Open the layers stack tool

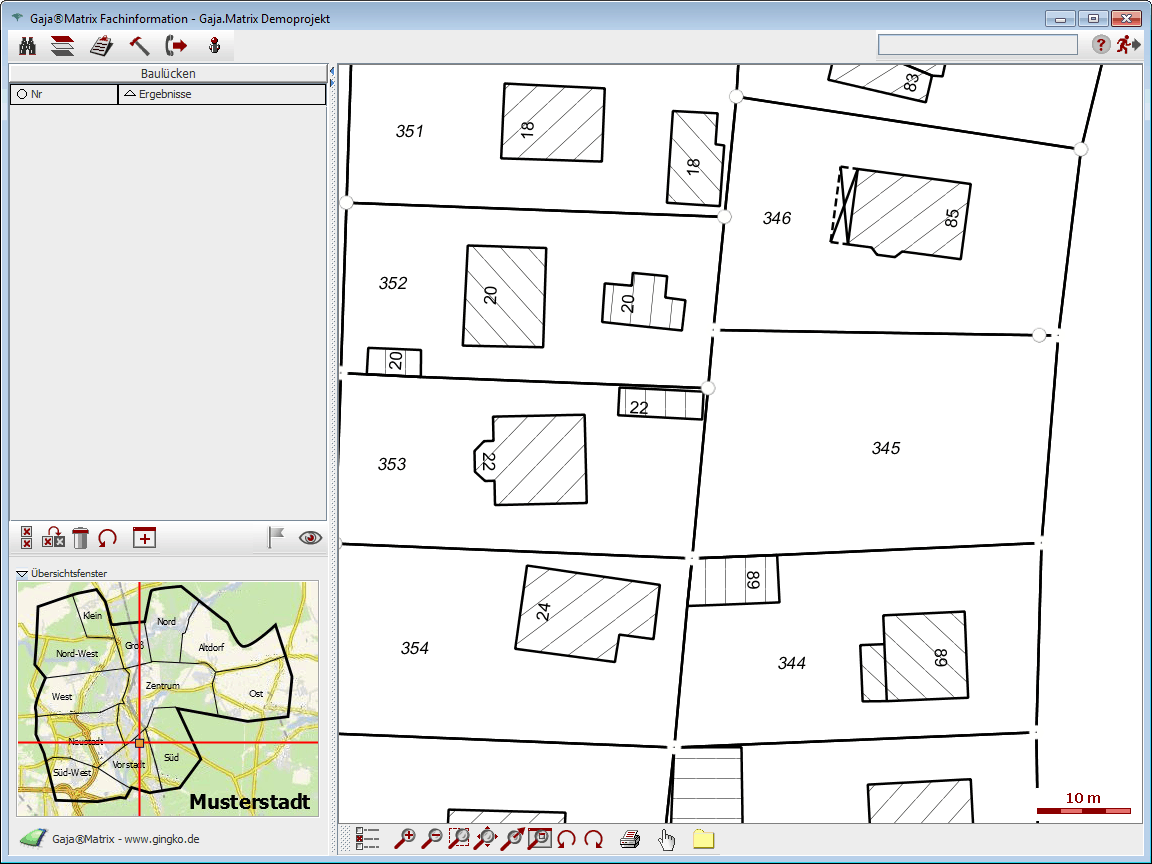click(63, 45)
